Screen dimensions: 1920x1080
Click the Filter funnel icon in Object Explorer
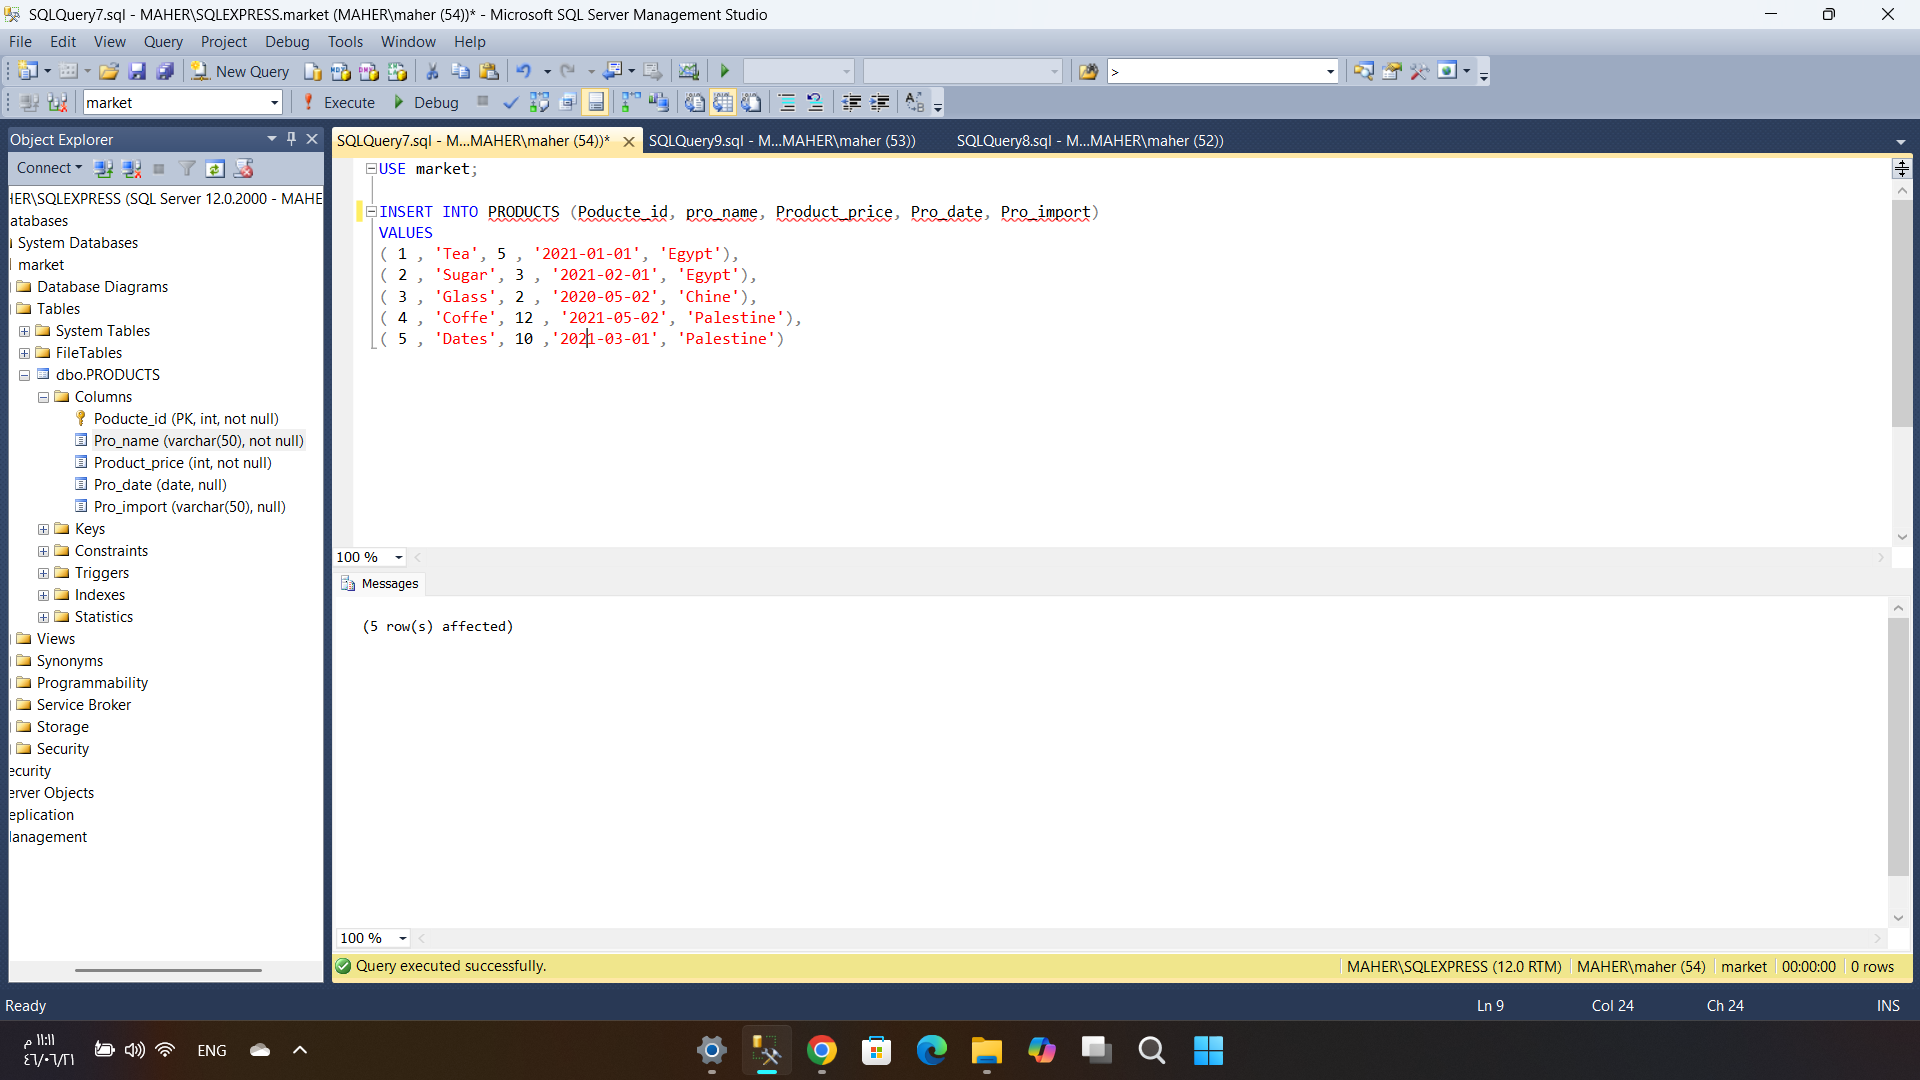[187, 168]
